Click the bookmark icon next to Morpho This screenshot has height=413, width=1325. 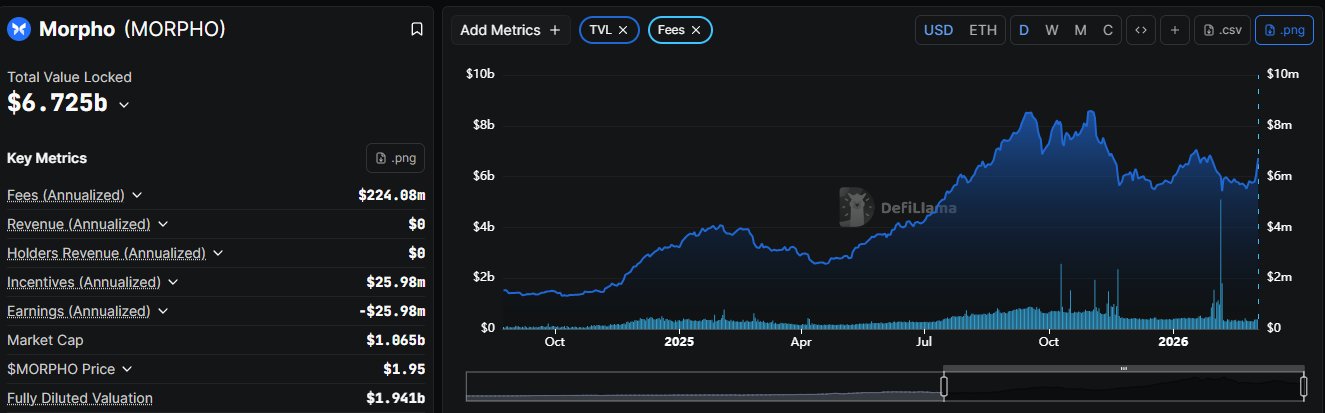point(417,30)
